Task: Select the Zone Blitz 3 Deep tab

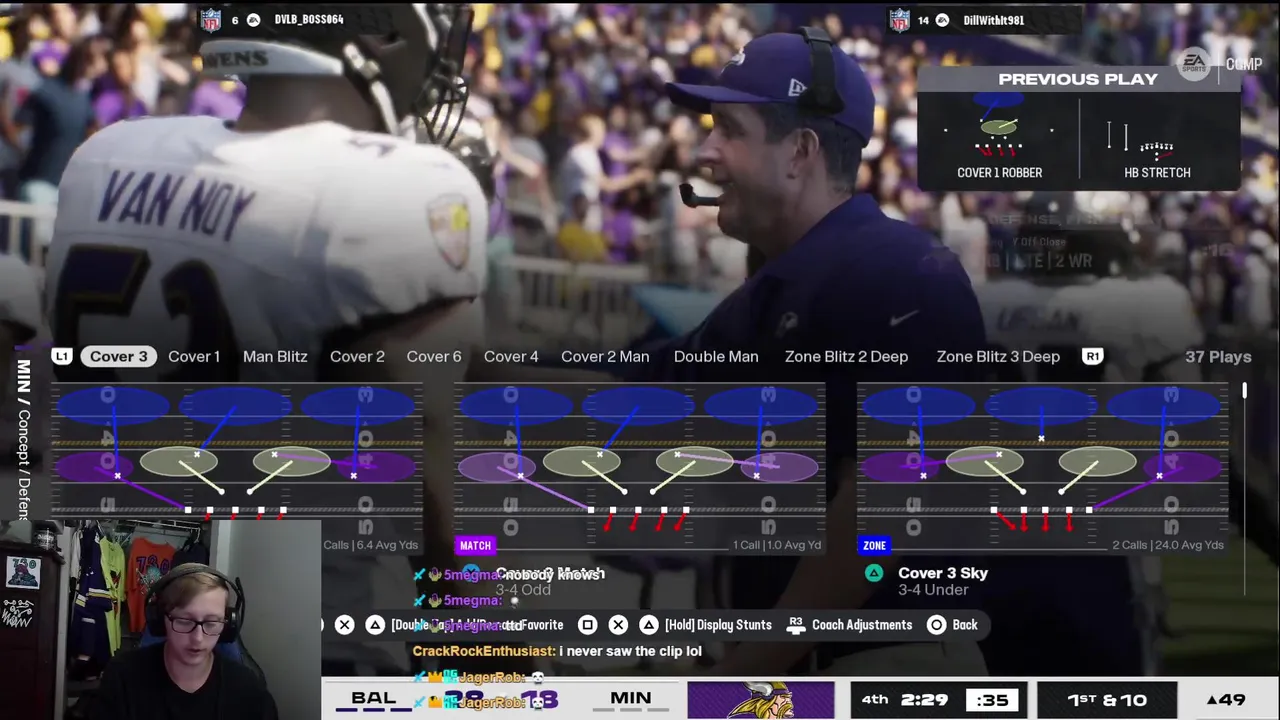Action: (998, 356)
